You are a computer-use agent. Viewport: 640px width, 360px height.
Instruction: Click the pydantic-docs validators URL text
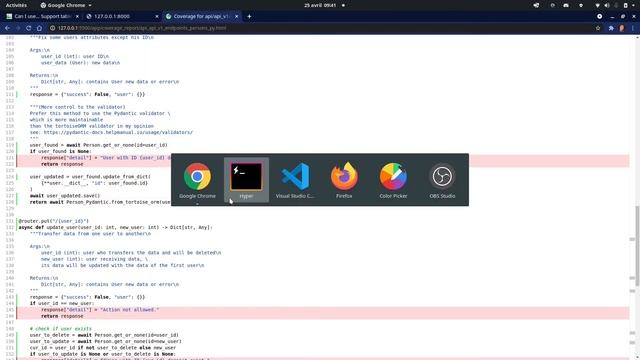(x=118, y=132)
